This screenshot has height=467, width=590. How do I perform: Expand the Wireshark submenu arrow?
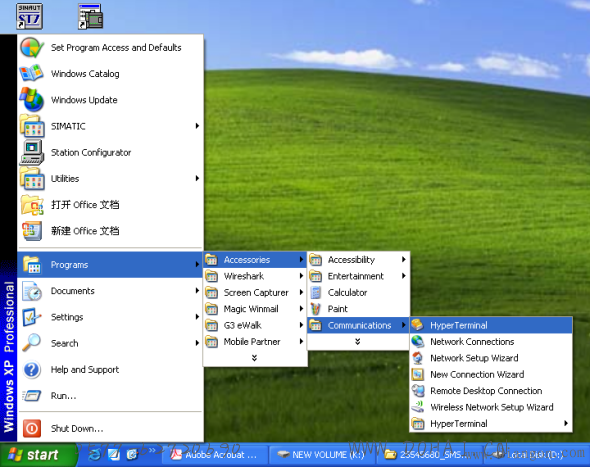(301, 276)
